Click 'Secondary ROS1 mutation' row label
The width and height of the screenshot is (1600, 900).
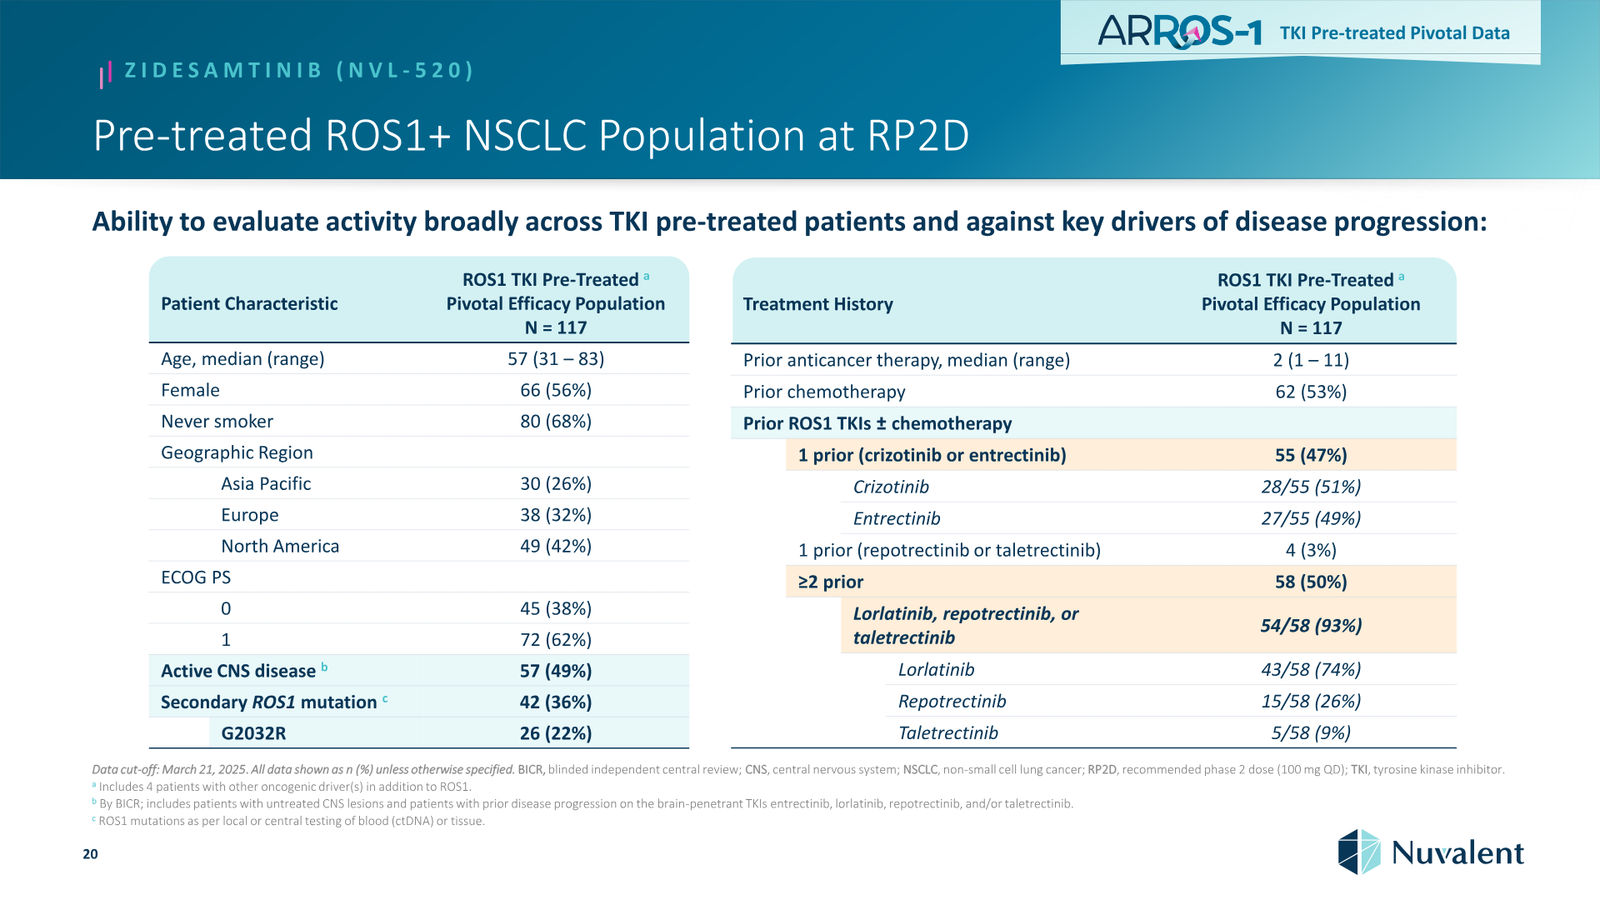point(269,702)
